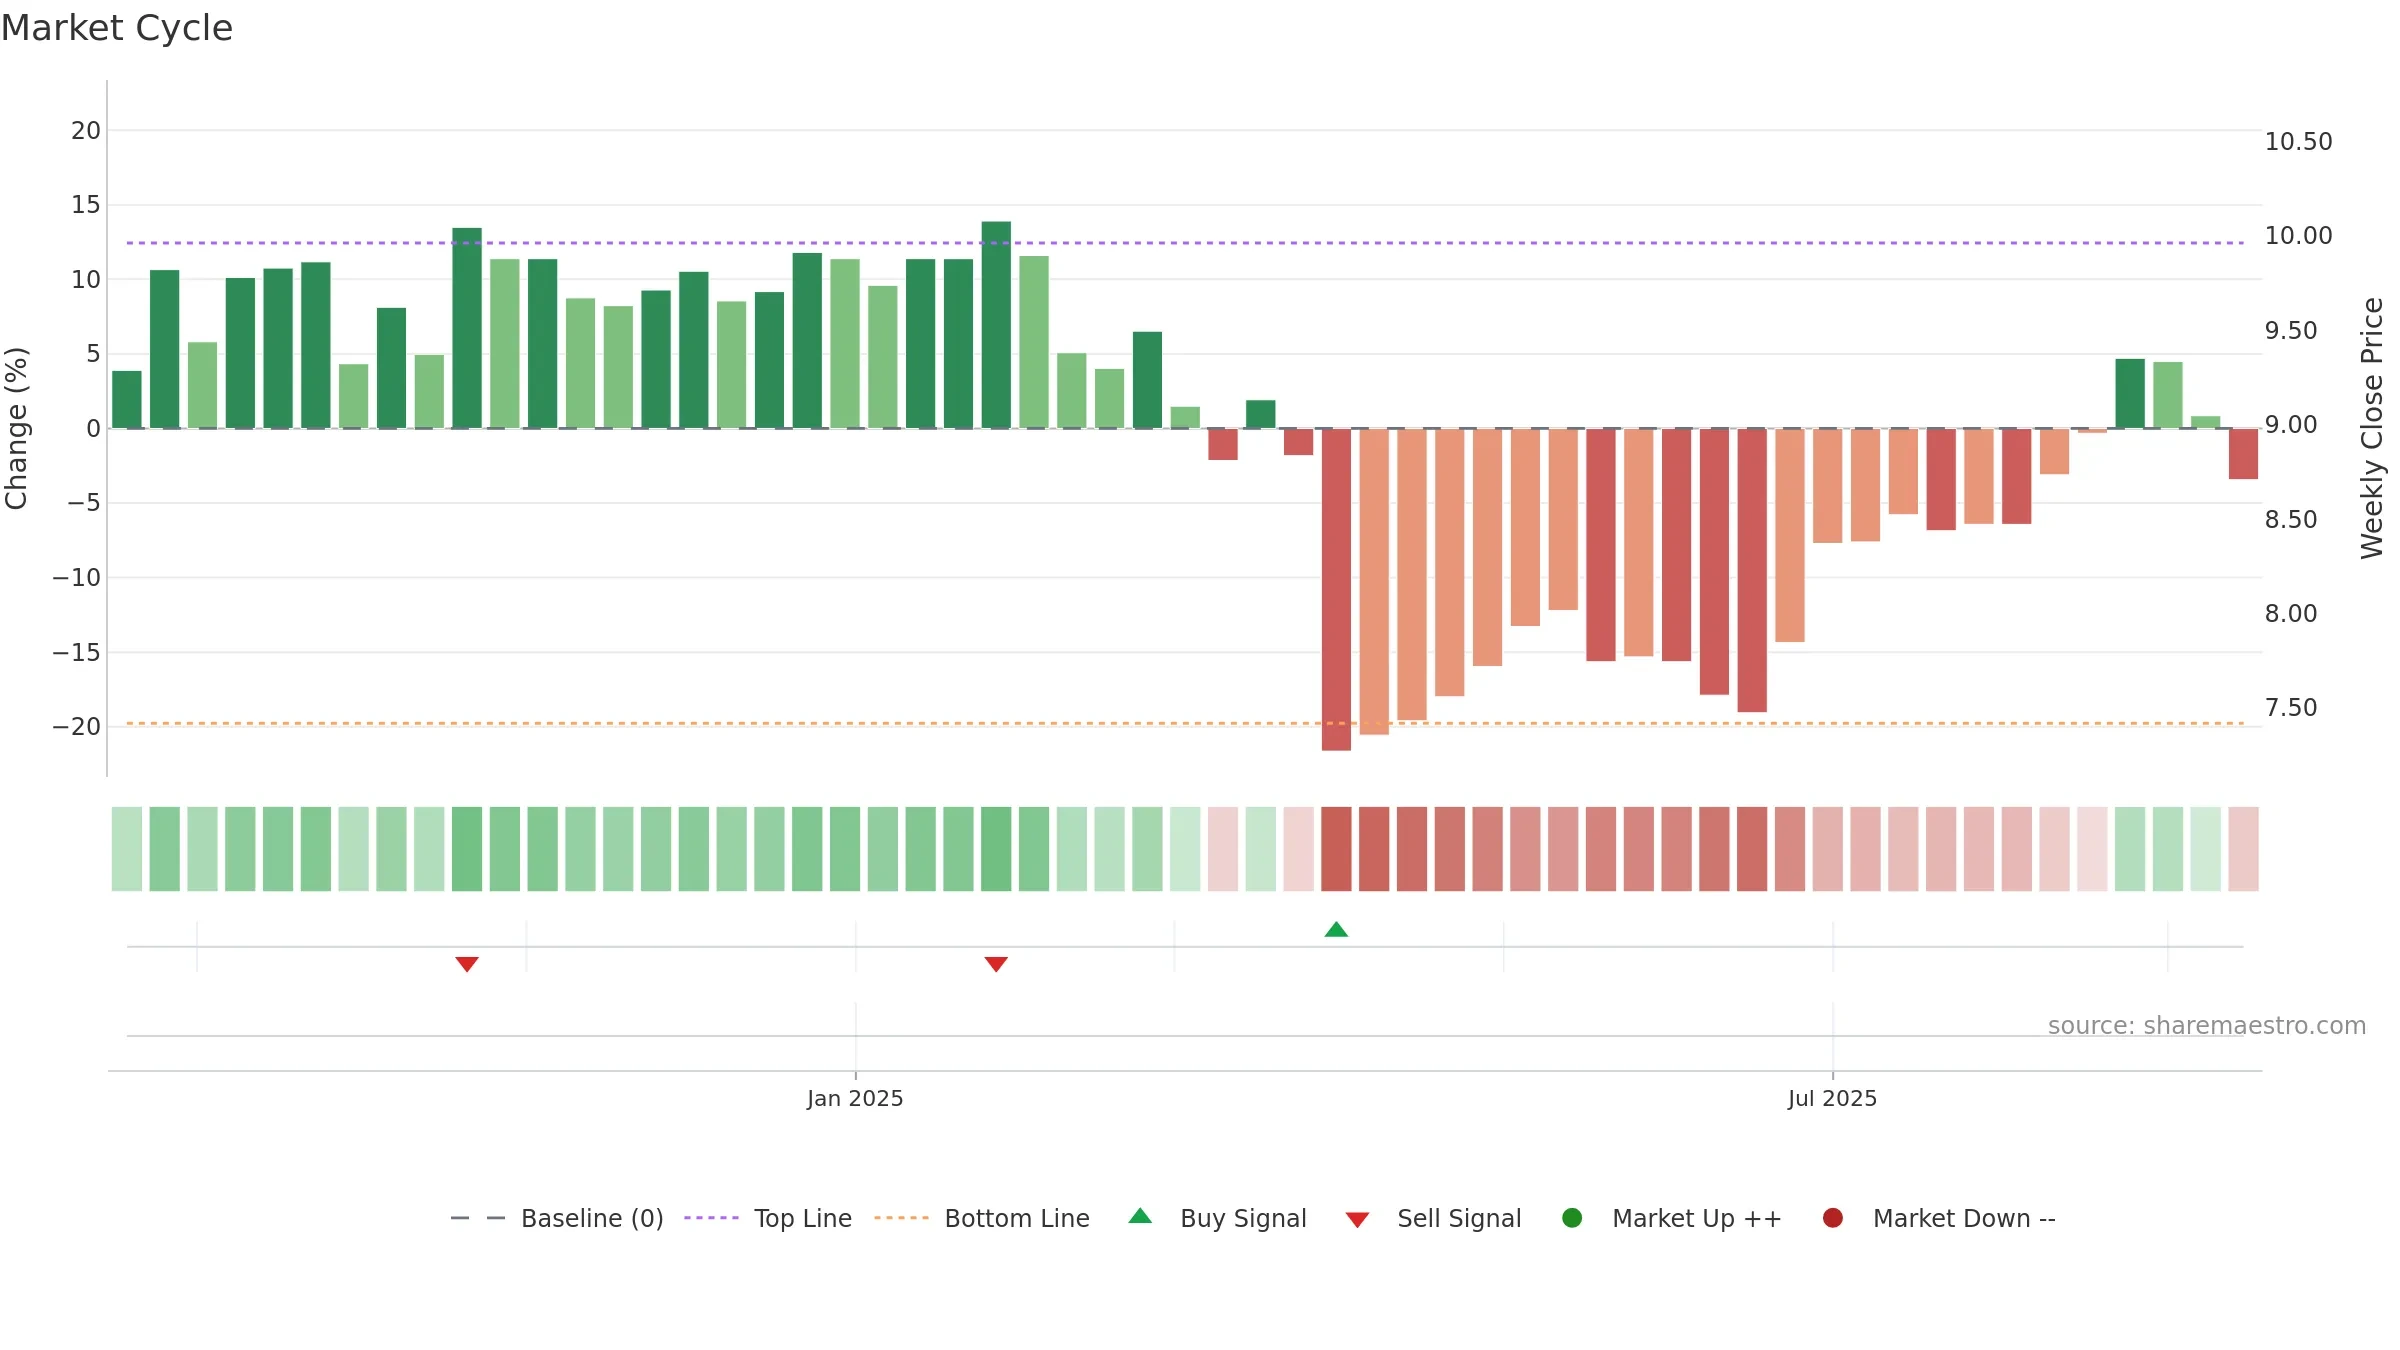Click the Buy Signal legend label
2400x1350 pixels.
[1243, 1218]
